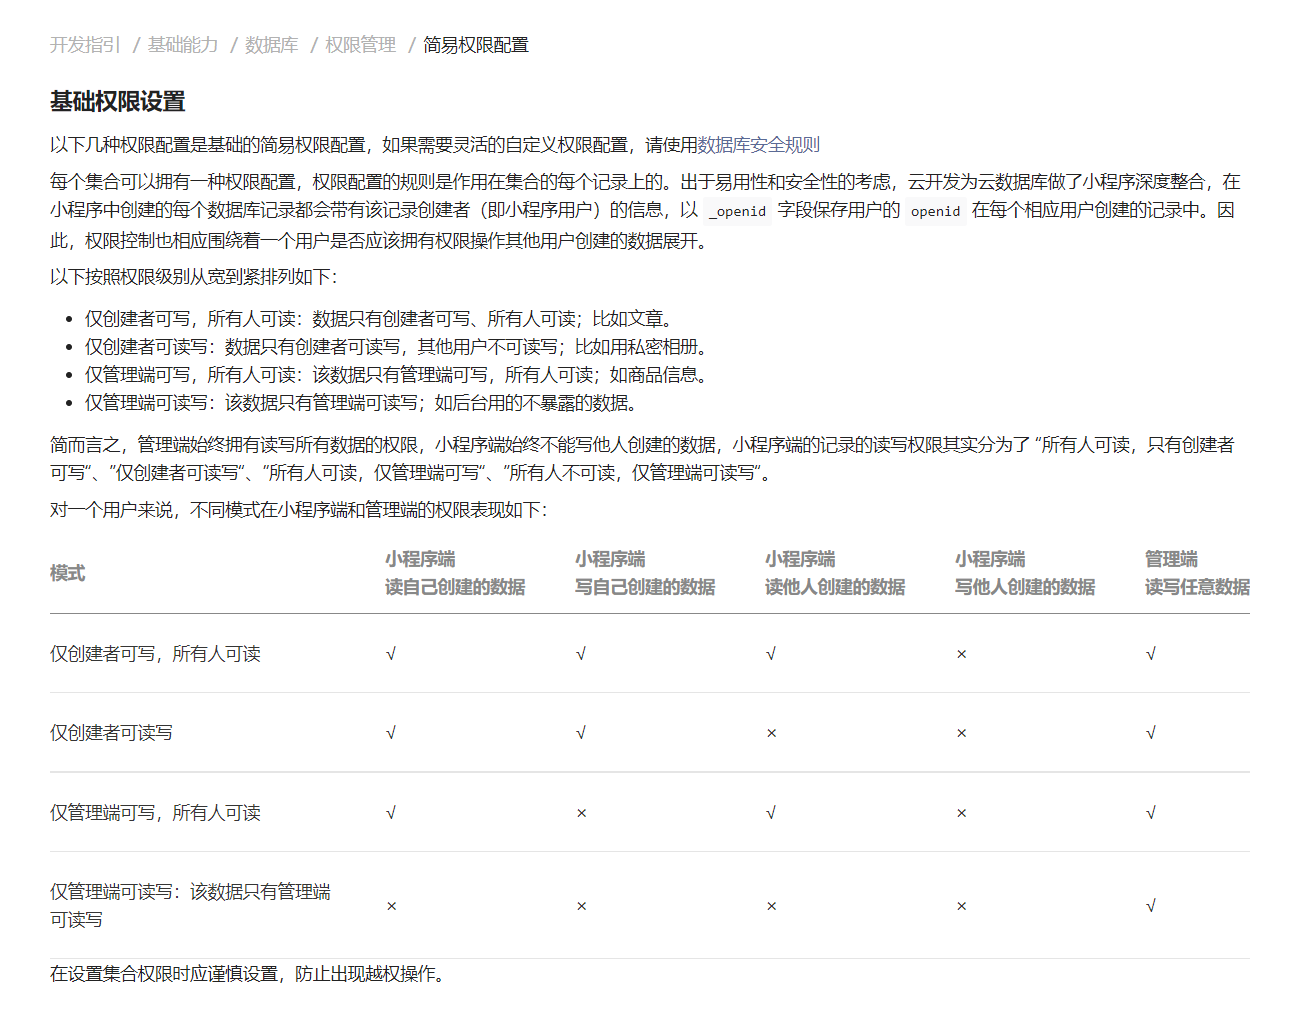Image resolution: width=1303 pixels, height=1029 pixels.
Task: Select header 小程序端 读自己创建的数据
Action: 455,573
